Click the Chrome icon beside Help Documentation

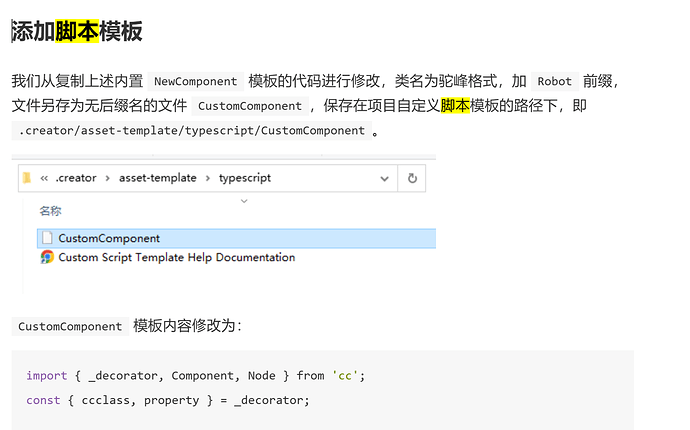click(46, 257)
